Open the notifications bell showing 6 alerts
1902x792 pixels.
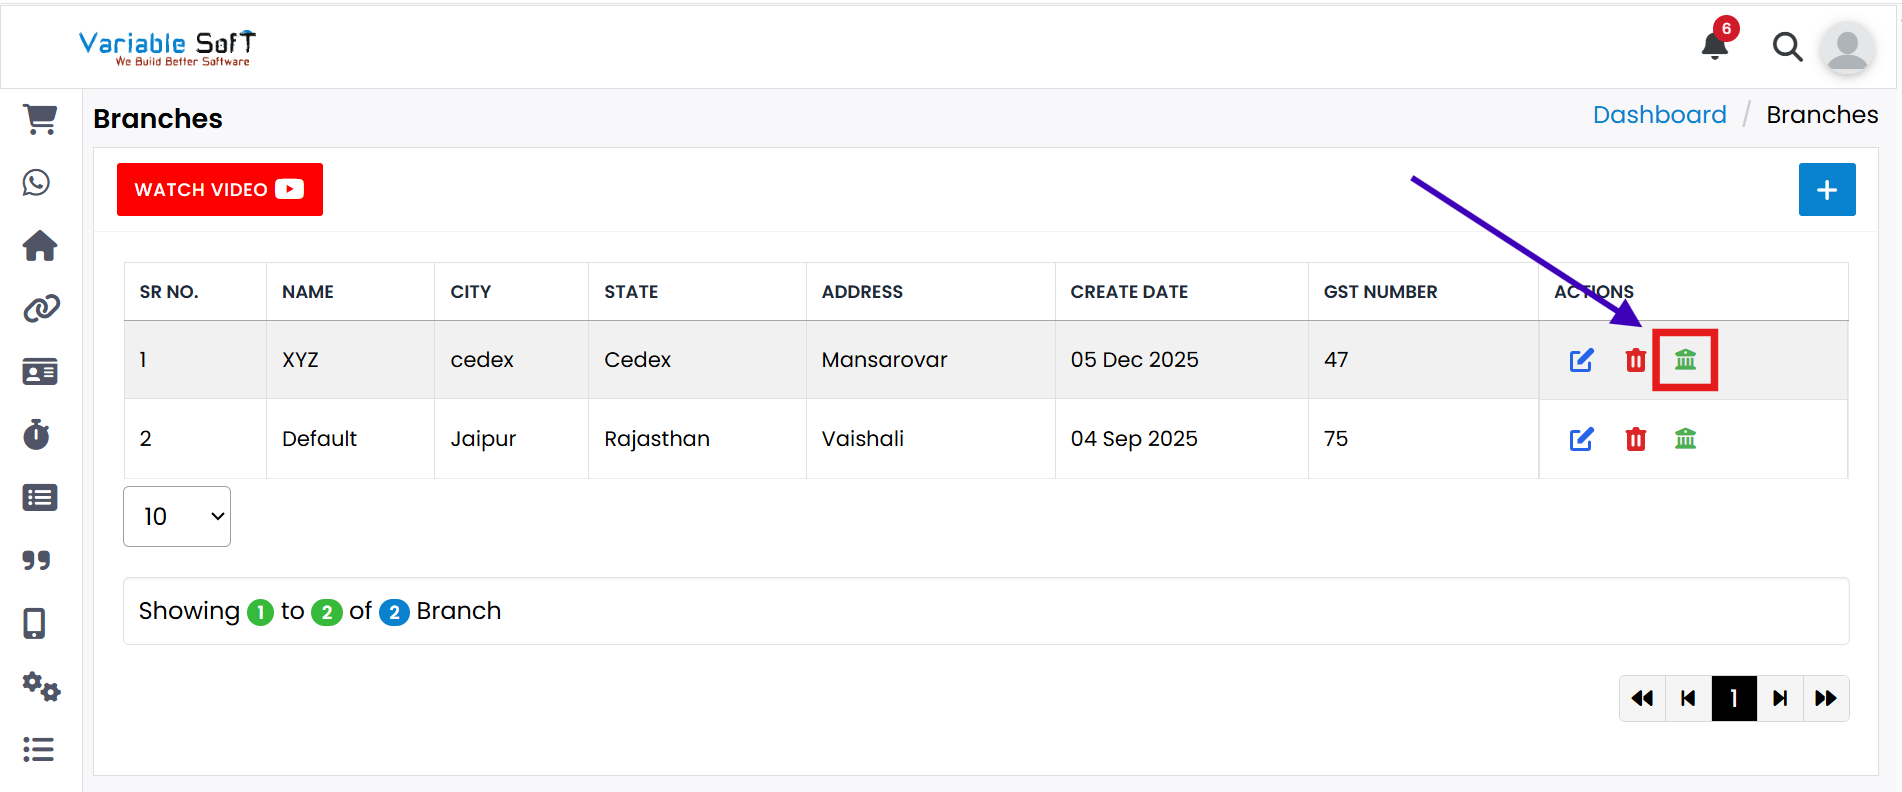[x=1714, y=44]
